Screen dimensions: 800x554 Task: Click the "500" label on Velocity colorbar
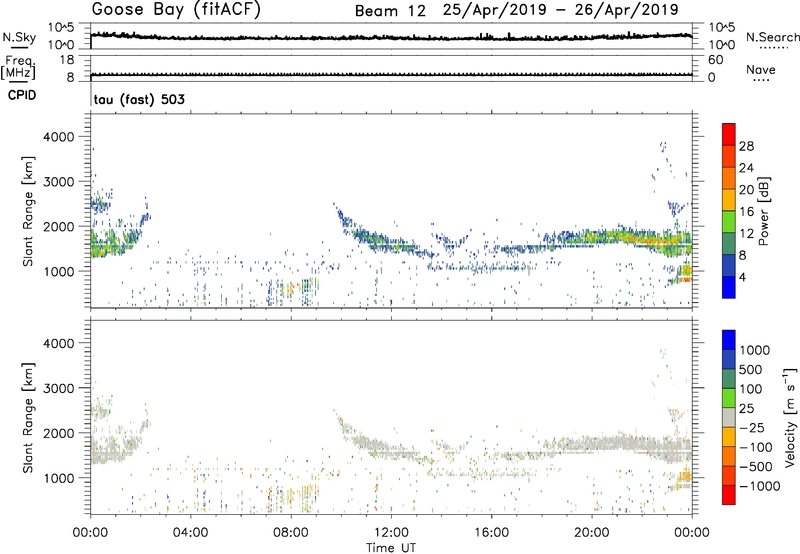click(751, 370)
